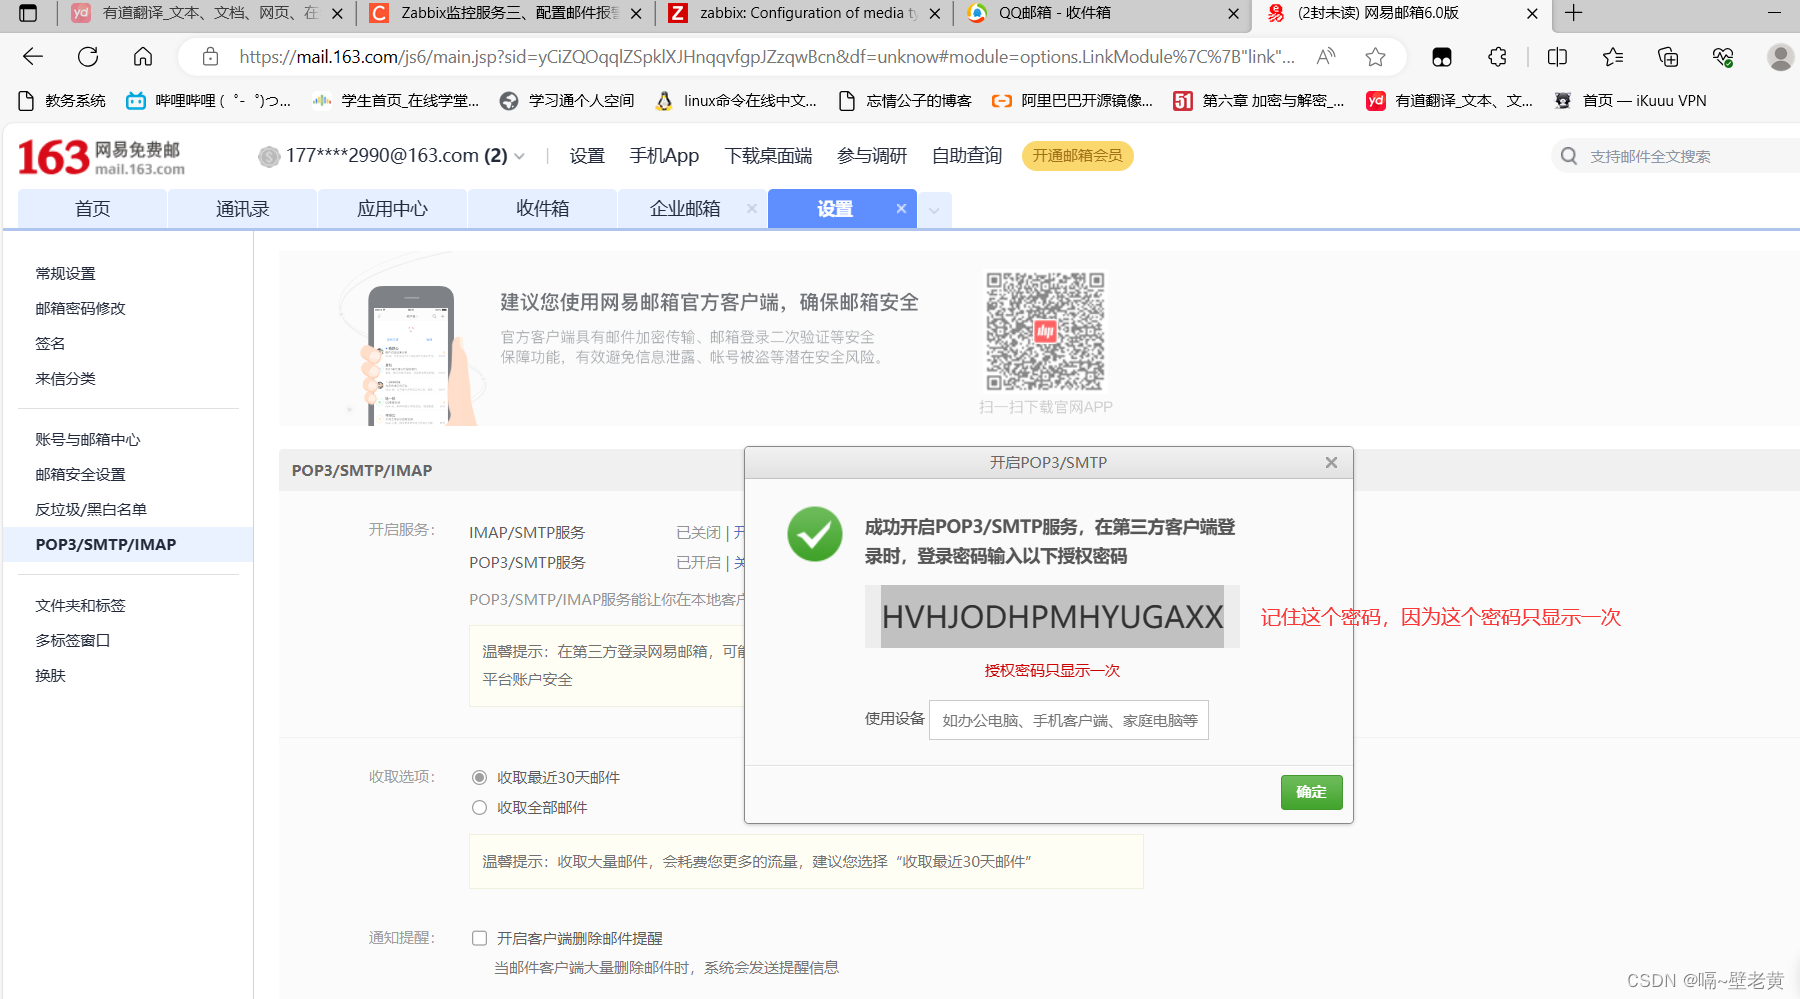This screenshot has height=999, width=1800.
Task: Open 来信分类 in sidebar
Action: click(66, 378)
